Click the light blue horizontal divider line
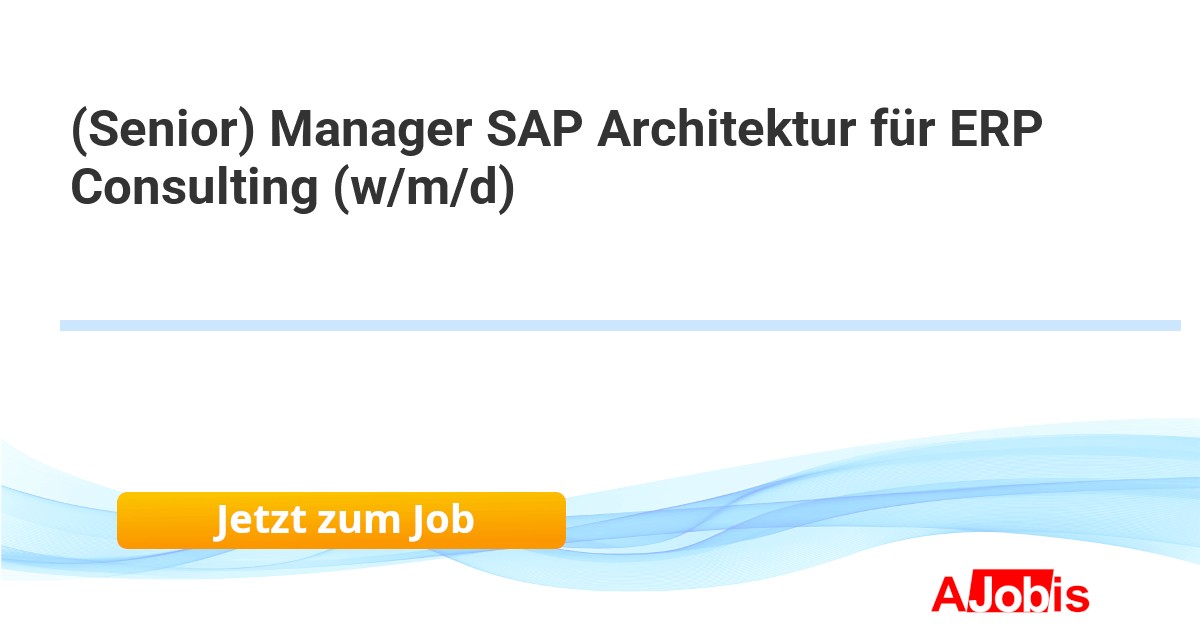This screenshot has width=1200, height=630. pos(620,325)
